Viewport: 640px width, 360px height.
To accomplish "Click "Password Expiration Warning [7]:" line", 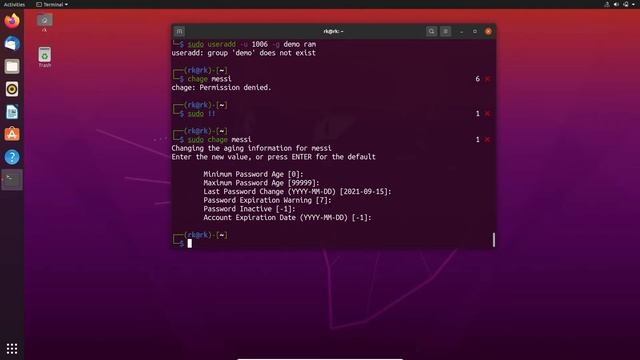I will pyautogui.click(x=267, y=200).
